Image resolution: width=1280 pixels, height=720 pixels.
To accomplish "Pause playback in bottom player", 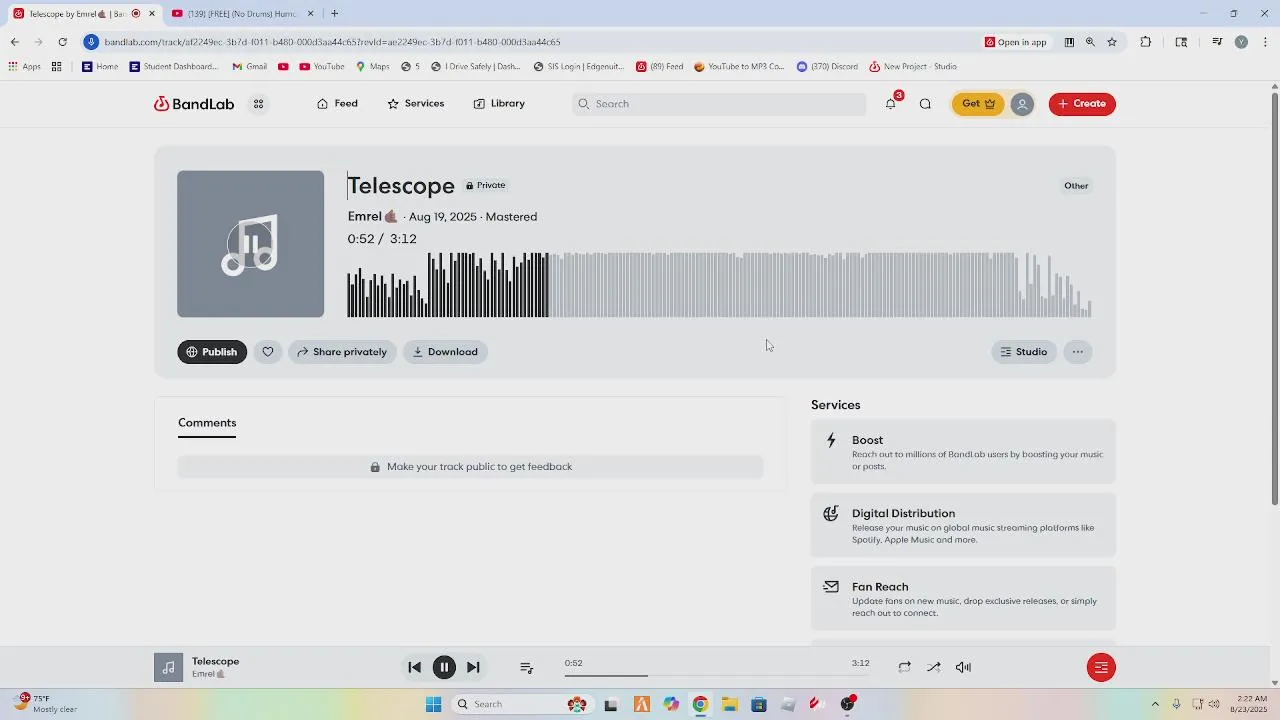I will tap(444, 667).
